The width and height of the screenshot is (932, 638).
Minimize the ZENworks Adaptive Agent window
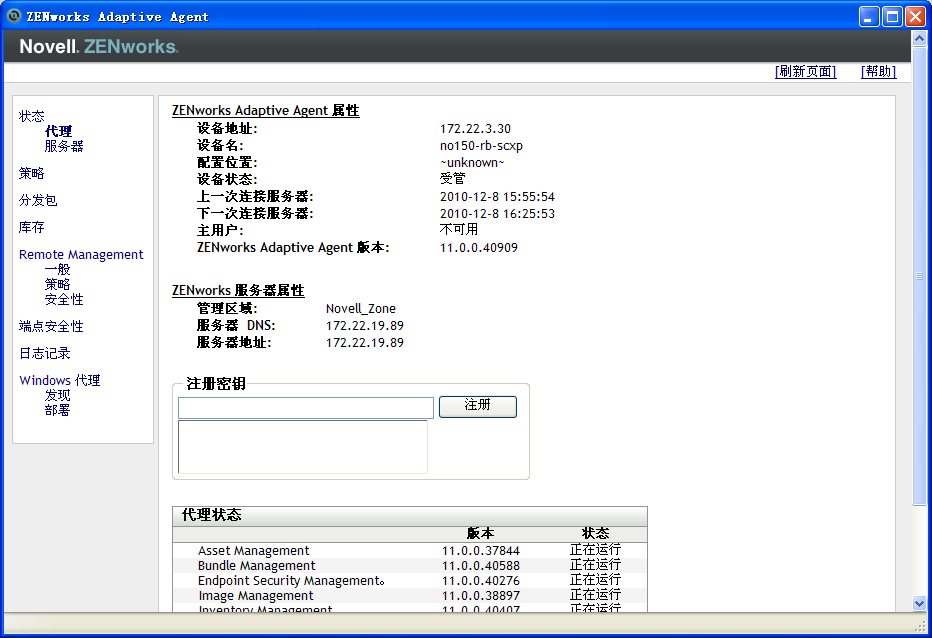click(x=869, y=17)
